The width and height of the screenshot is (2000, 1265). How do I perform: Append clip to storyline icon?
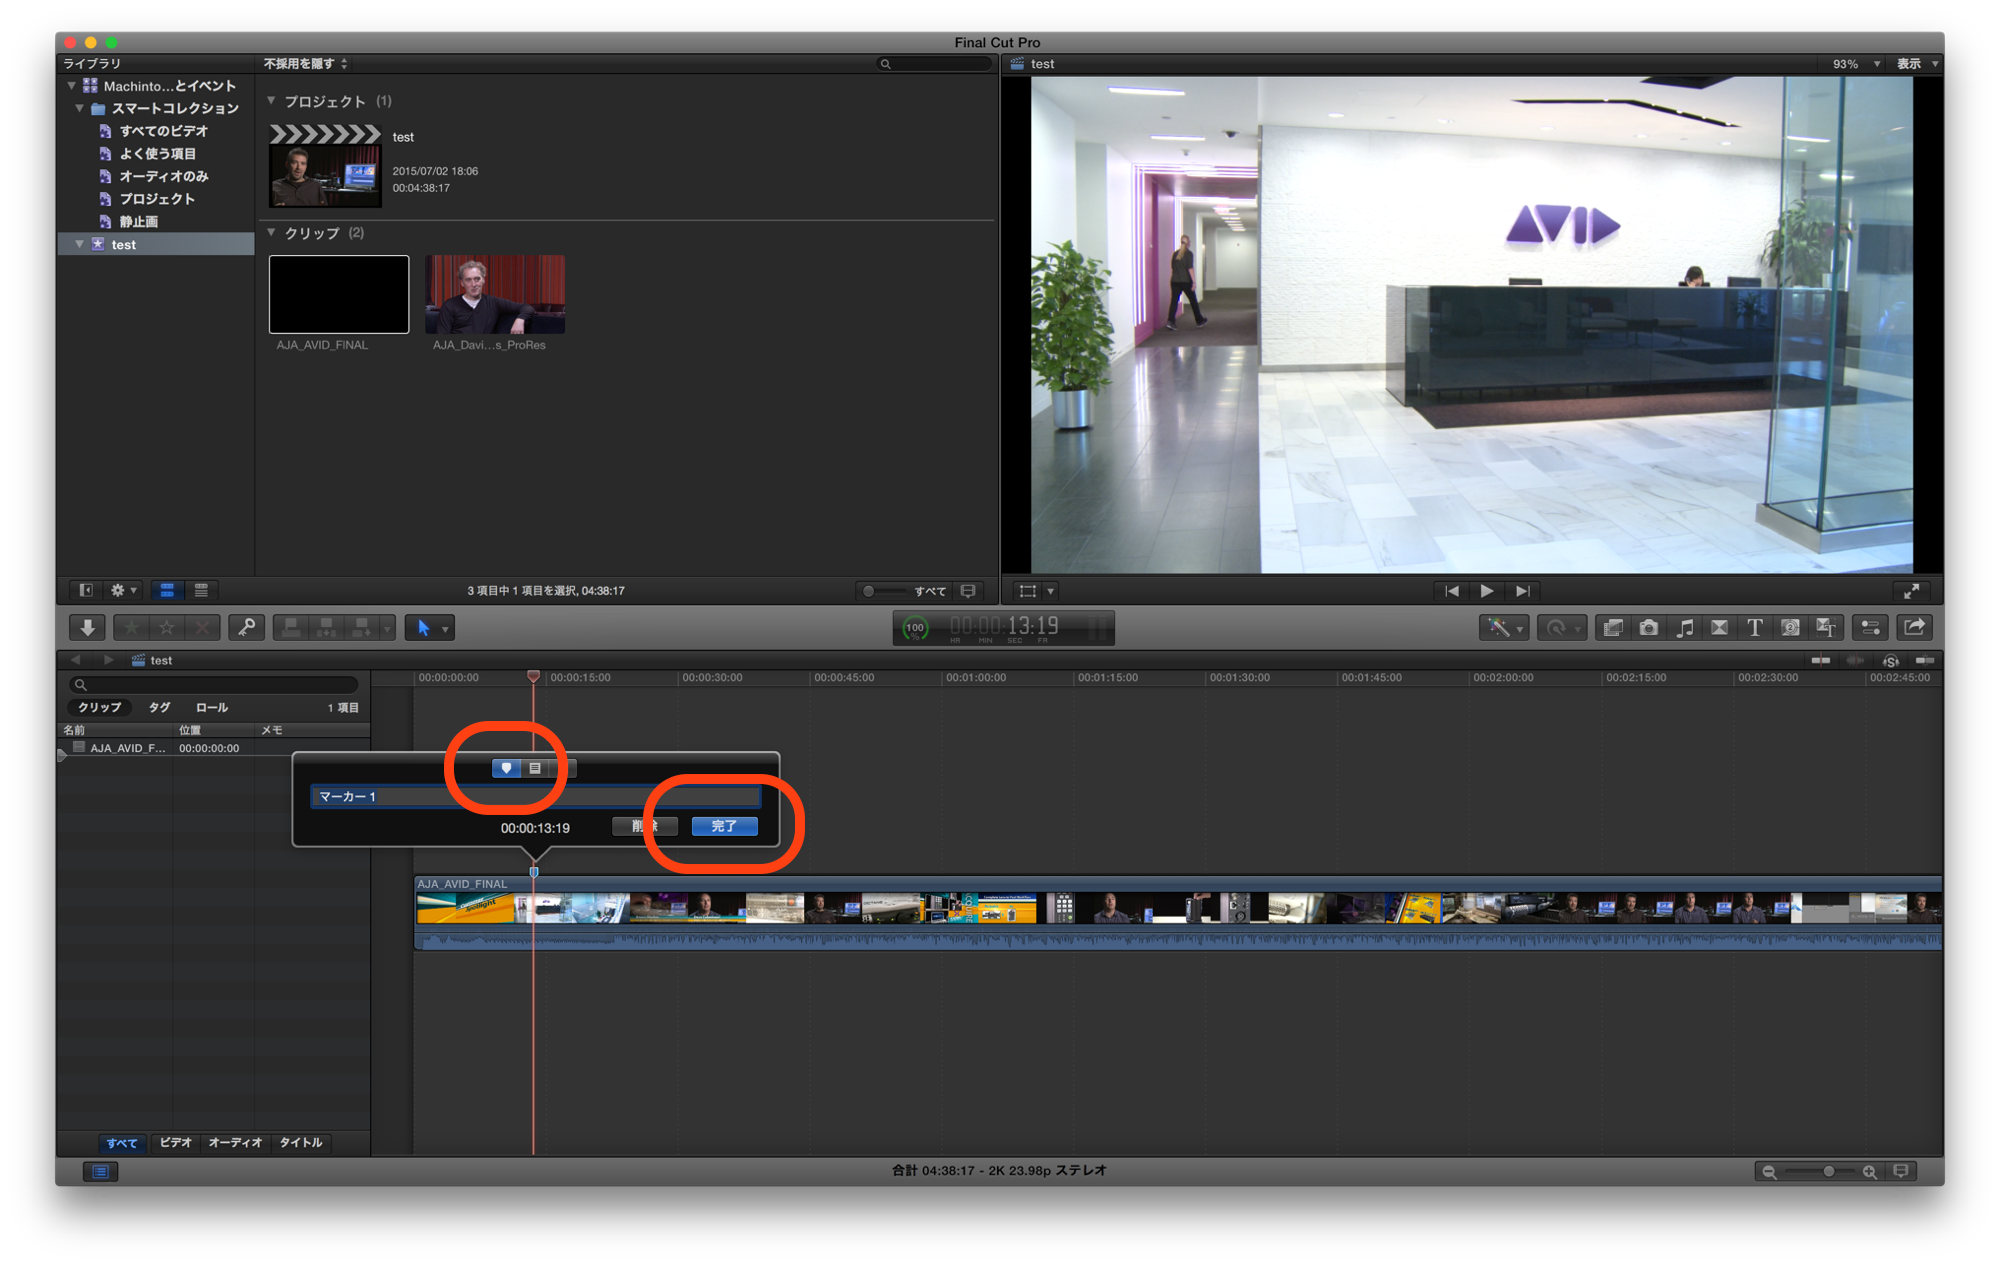[361, 628]
